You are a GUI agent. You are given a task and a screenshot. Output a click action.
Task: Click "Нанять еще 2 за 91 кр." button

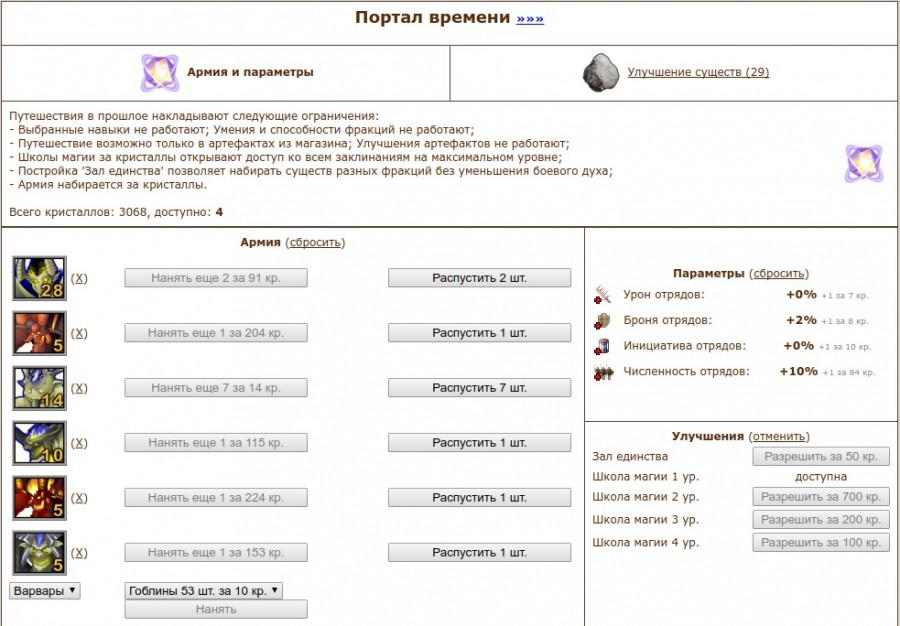216,278
